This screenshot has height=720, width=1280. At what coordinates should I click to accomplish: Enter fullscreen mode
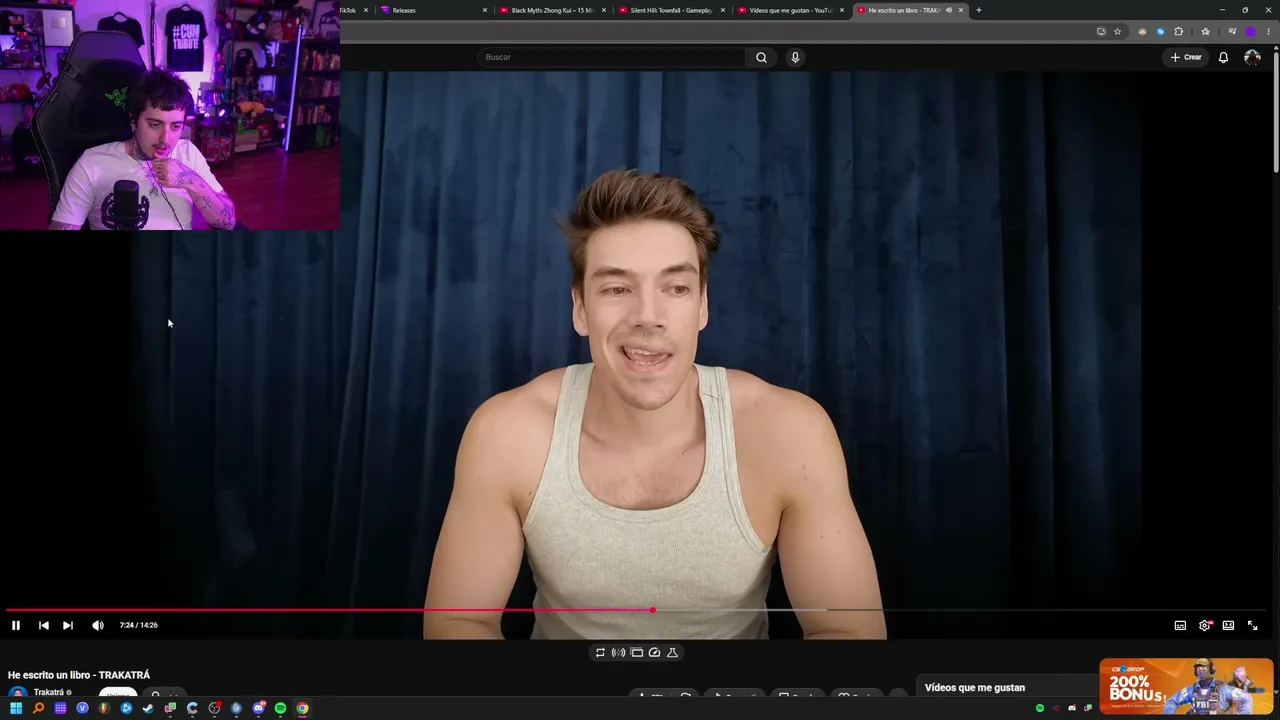[x=1252, y=625]
